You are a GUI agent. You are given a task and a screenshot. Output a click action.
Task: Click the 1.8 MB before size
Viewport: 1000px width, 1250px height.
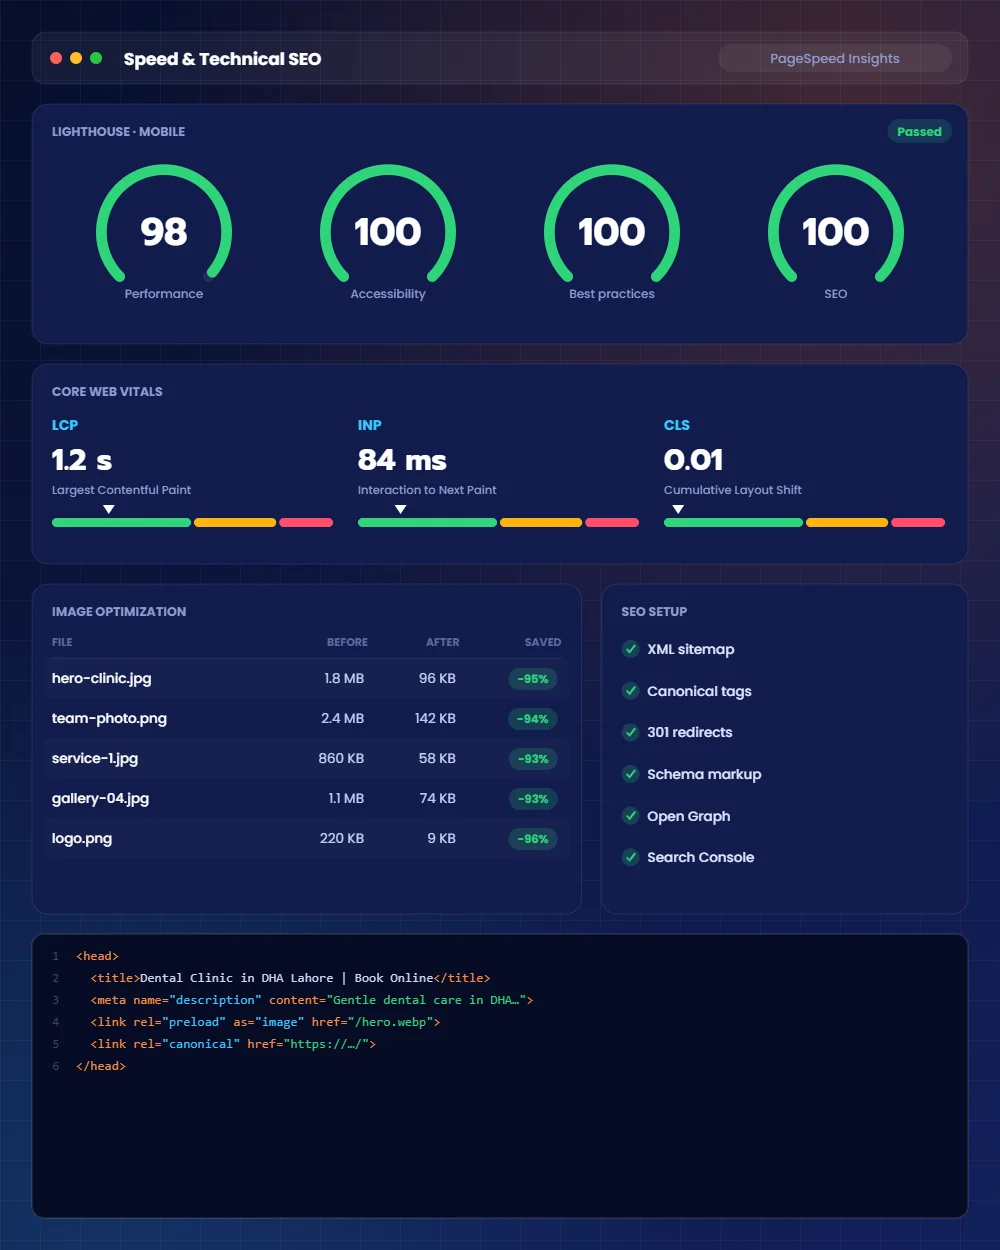[344, 678]
